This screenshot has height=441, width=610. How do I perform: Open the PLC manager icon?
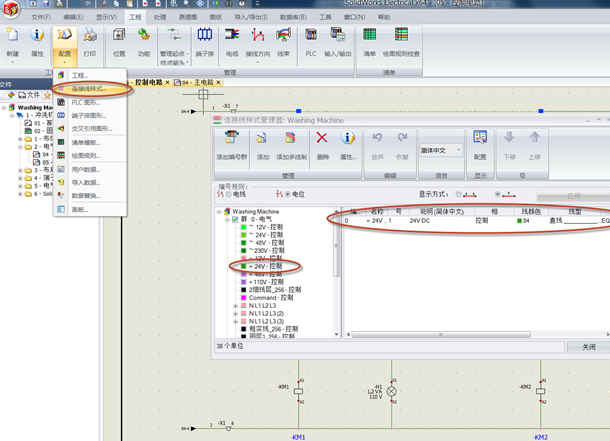pyautogui.click(x=310, y=35)
